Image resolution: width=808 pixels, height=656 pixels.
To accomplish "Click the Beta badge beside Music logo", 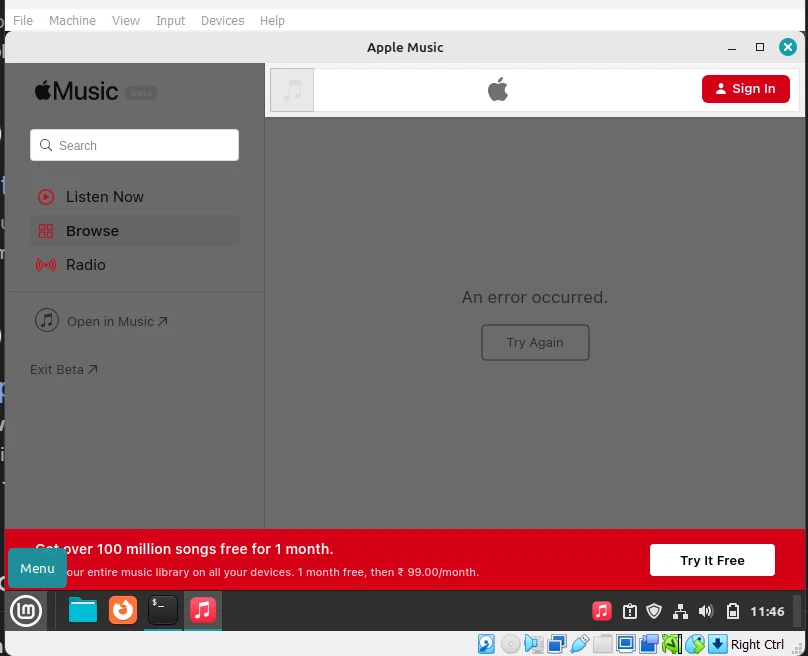I will pyautogui.click(x=141, y=93).
